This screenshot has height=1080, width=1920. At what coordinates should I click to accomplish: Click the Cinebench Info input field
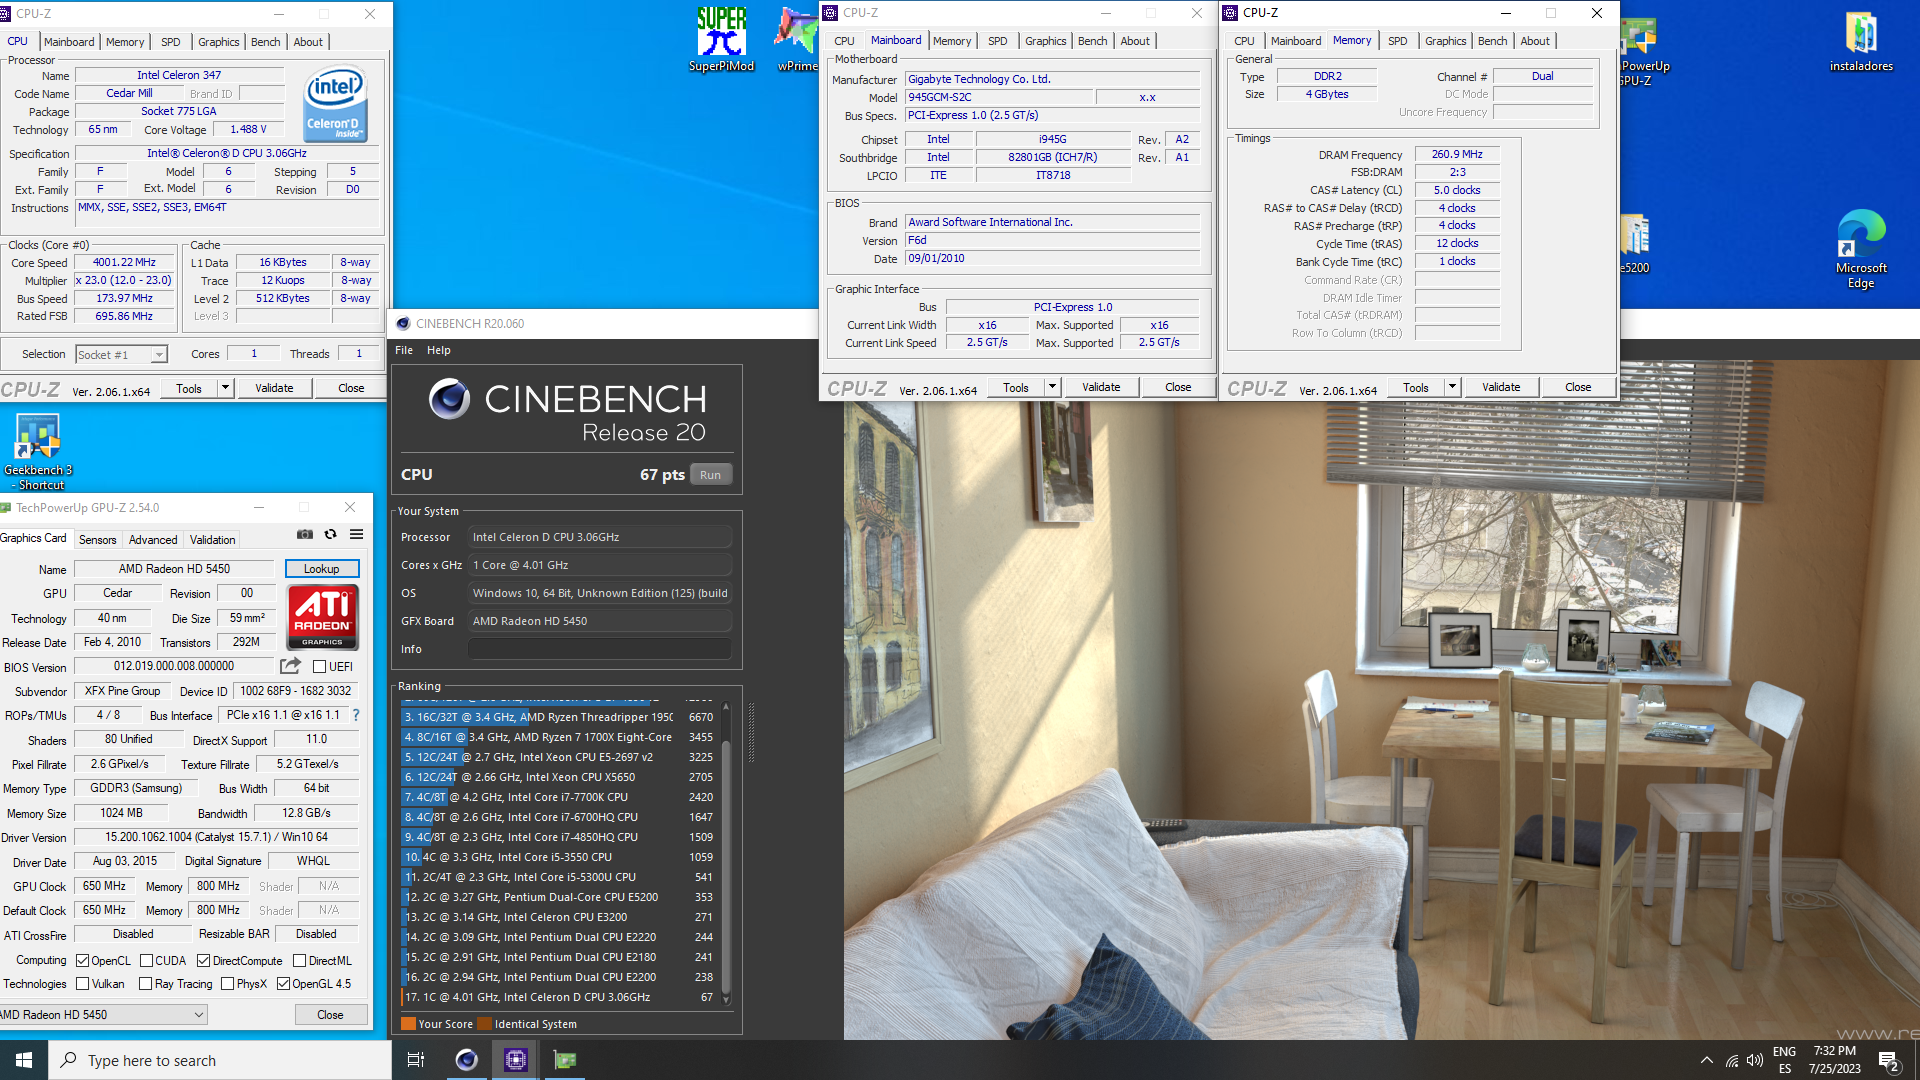600,649
